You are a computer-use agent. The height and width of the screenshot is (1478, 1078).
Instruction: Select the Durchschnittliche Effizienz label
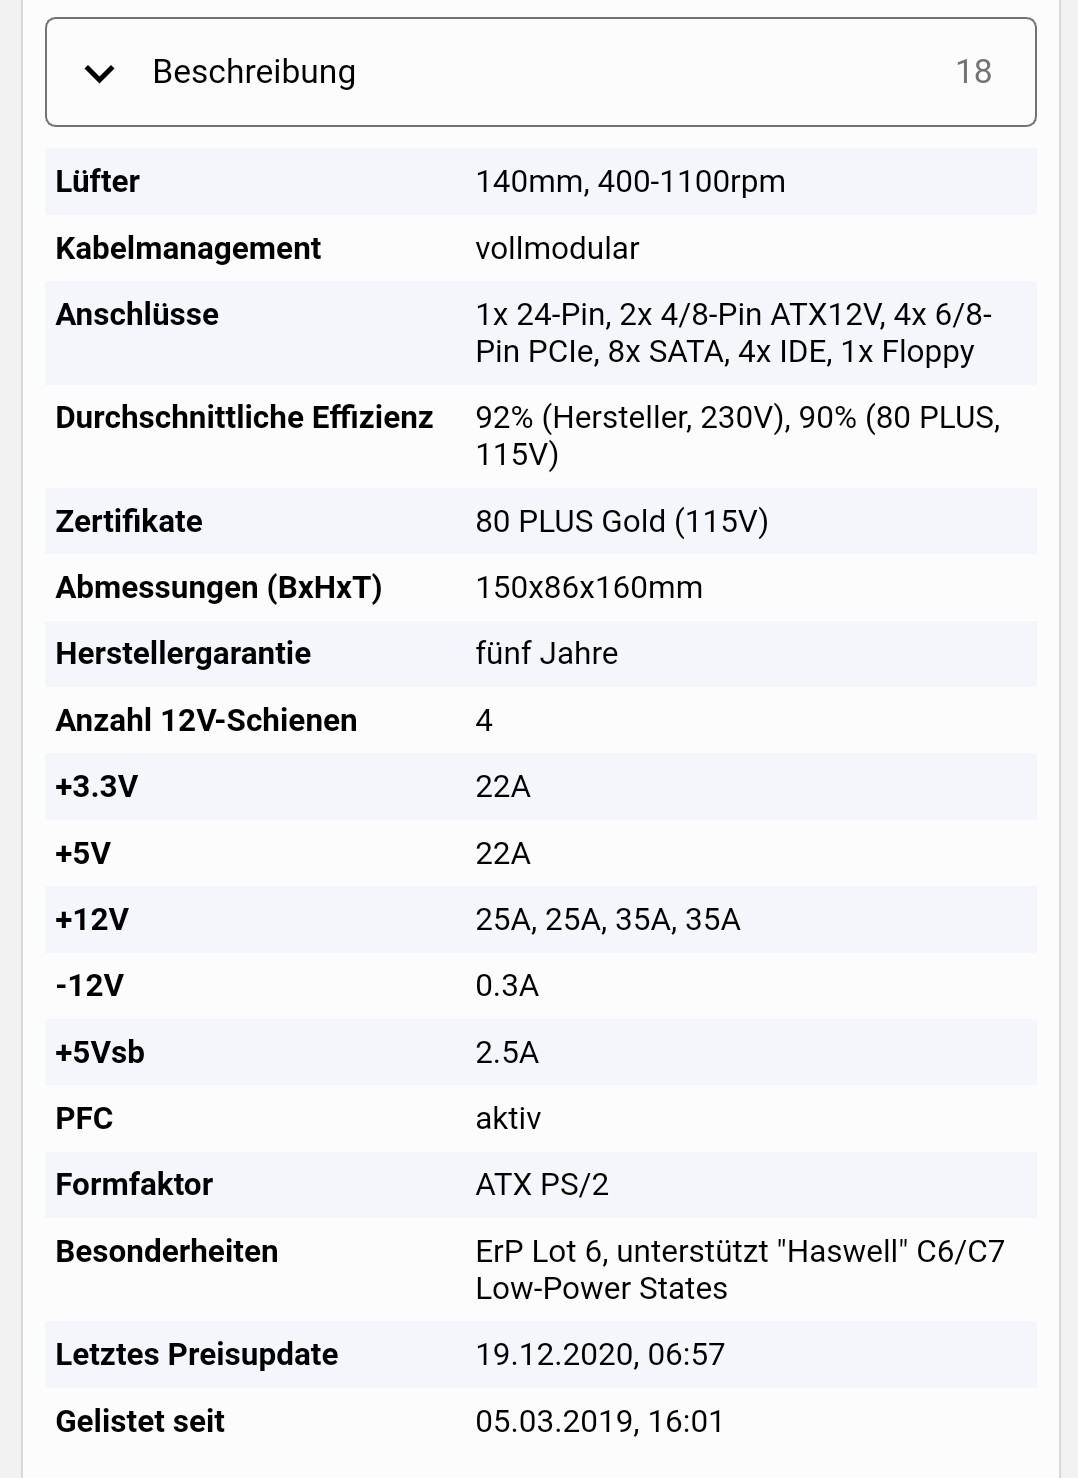click(x=244, y=417)
